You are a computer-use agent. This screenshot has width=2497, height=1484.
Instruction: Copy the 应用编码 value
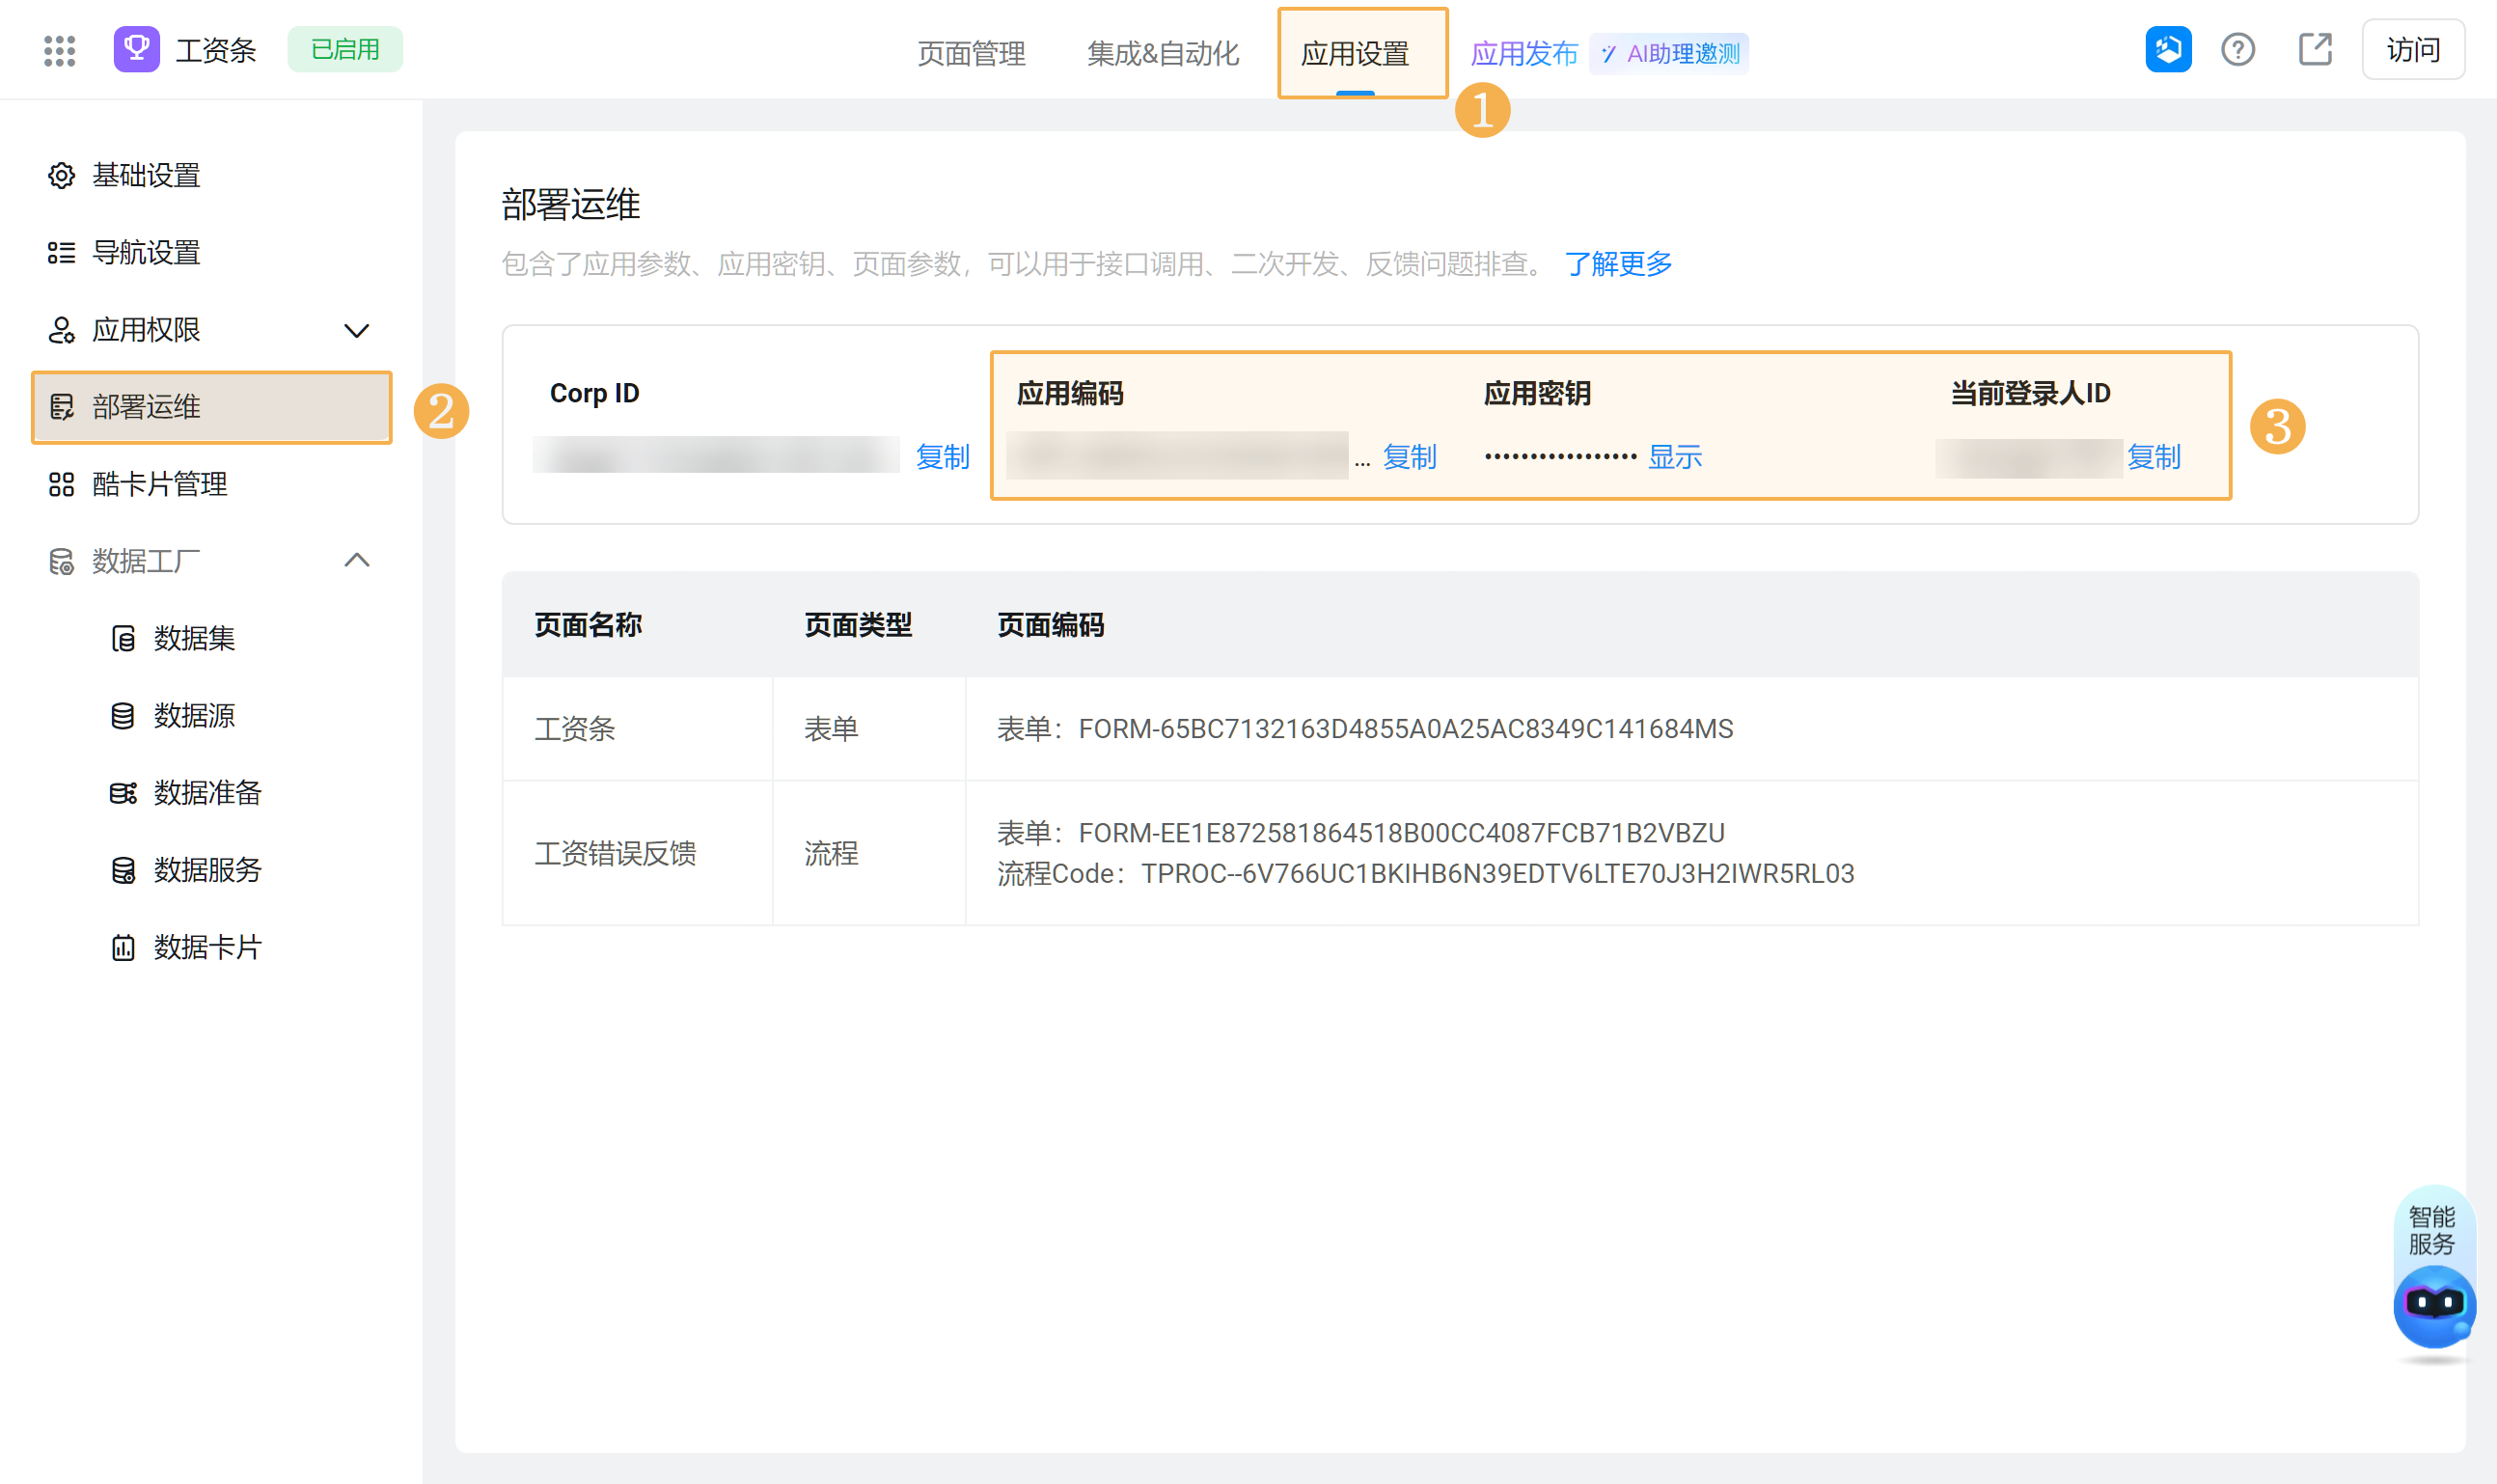(1409, 457)
